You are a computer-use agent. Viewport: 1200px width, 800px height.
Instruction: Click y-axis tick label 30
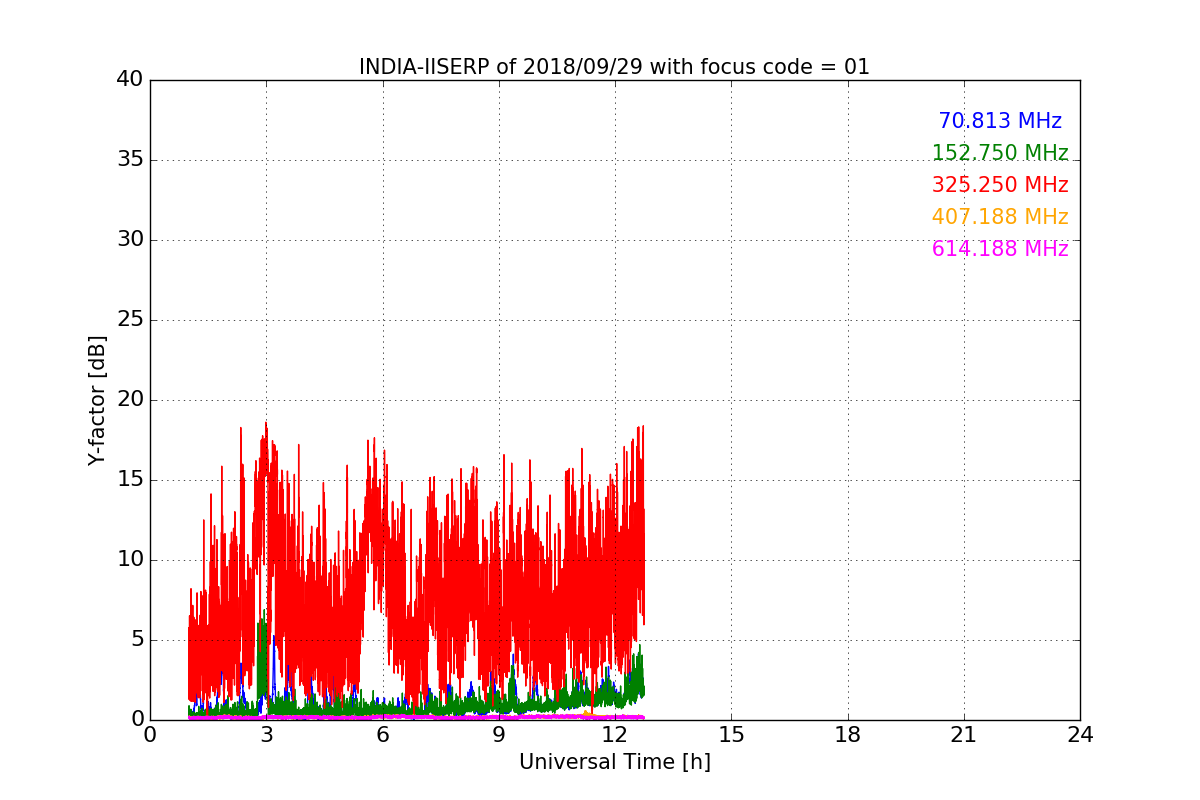pyautogui.click(x=130, y=239)
